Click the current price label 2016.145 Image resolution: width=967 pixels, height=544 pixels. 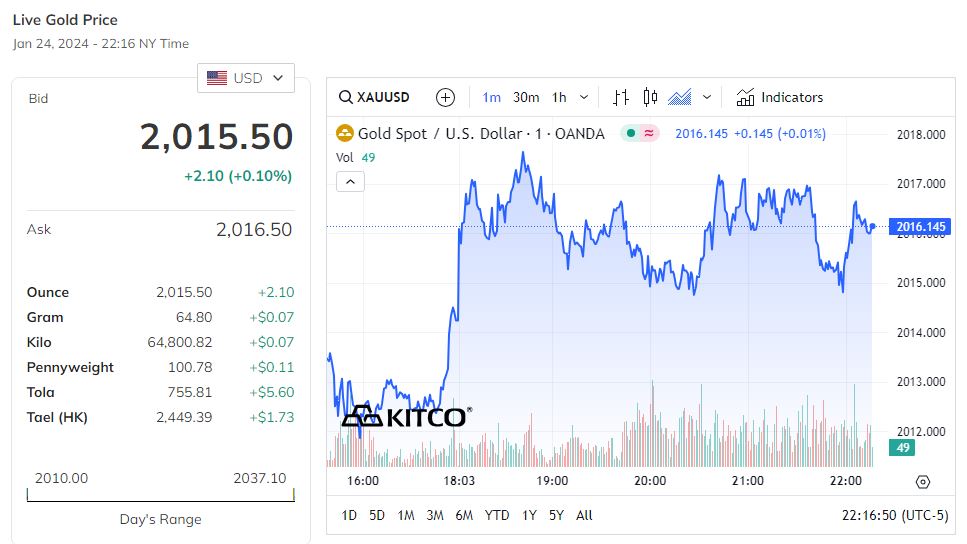pos(921,227)
